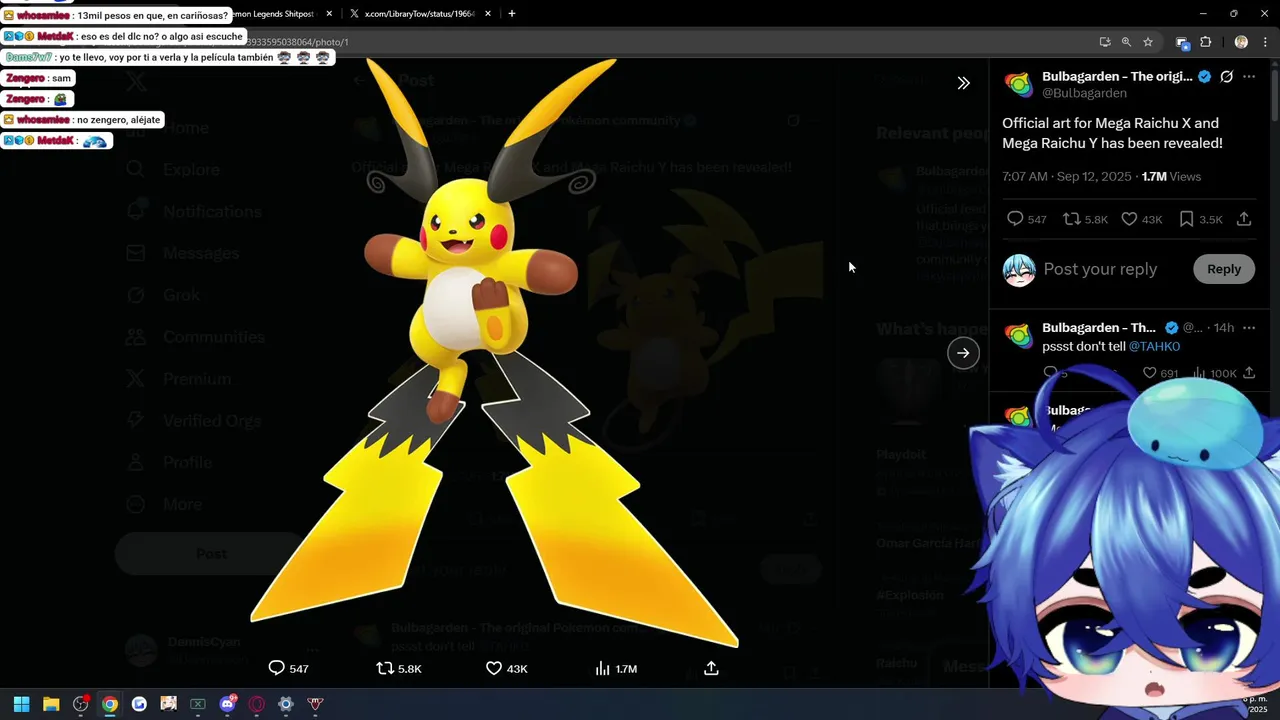Close the Legends Shitpost tab
Viewport: 1280px width, 720px height.
329,14
